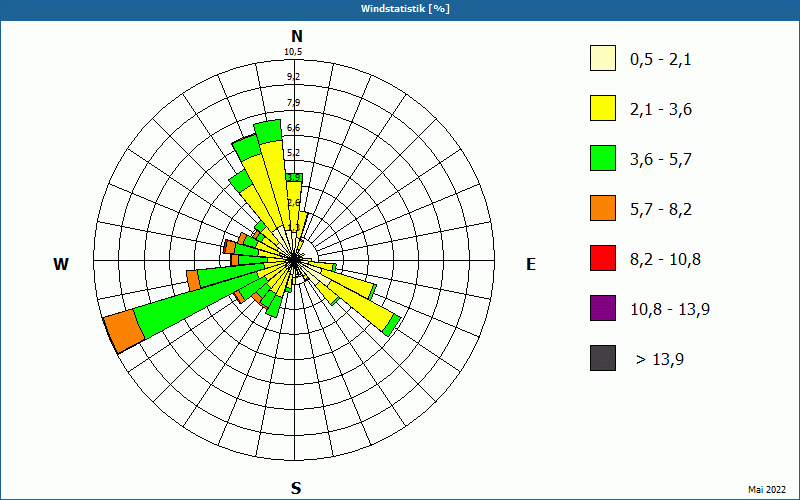
Task: Click the Windstatistik [%] title bar
Action: click(400, 9)
